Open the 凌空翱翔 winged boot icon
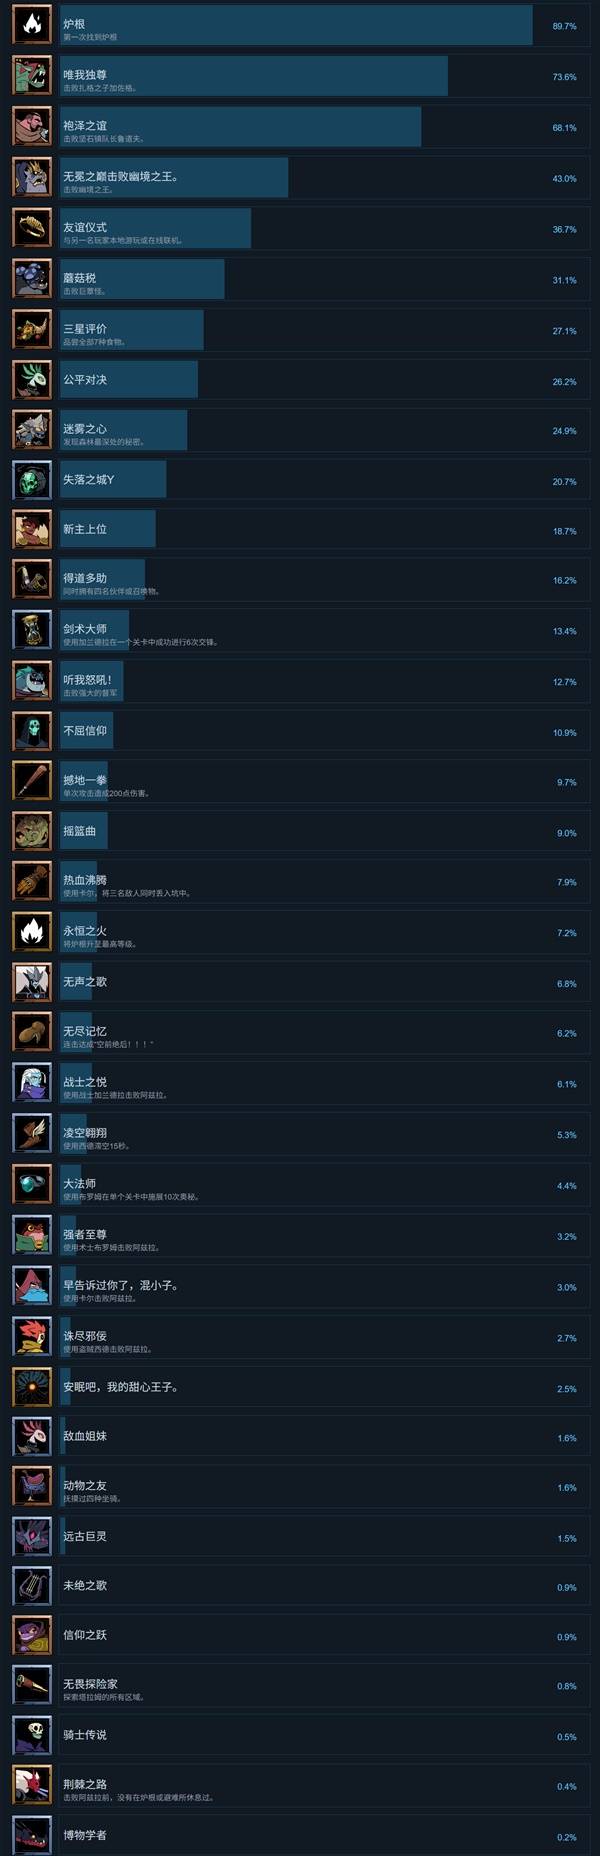Screen dimensions: 600x1856 pos(31,1134)
